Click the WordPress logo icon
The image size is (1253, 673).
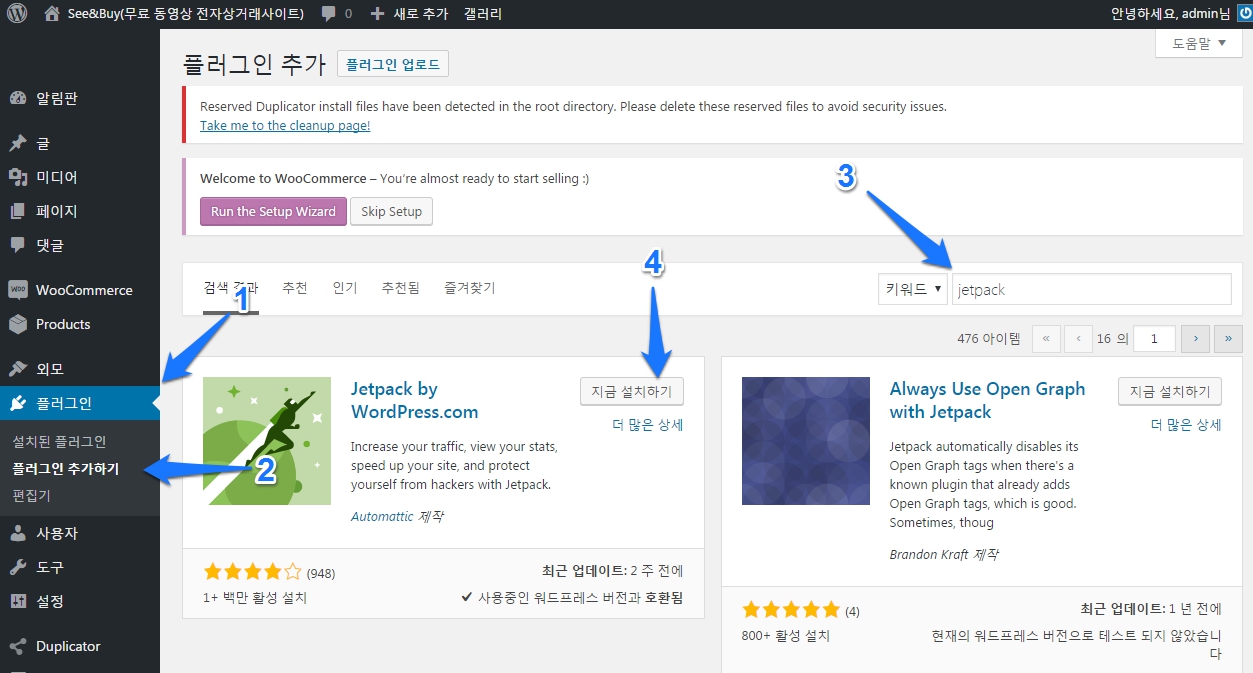16,14
